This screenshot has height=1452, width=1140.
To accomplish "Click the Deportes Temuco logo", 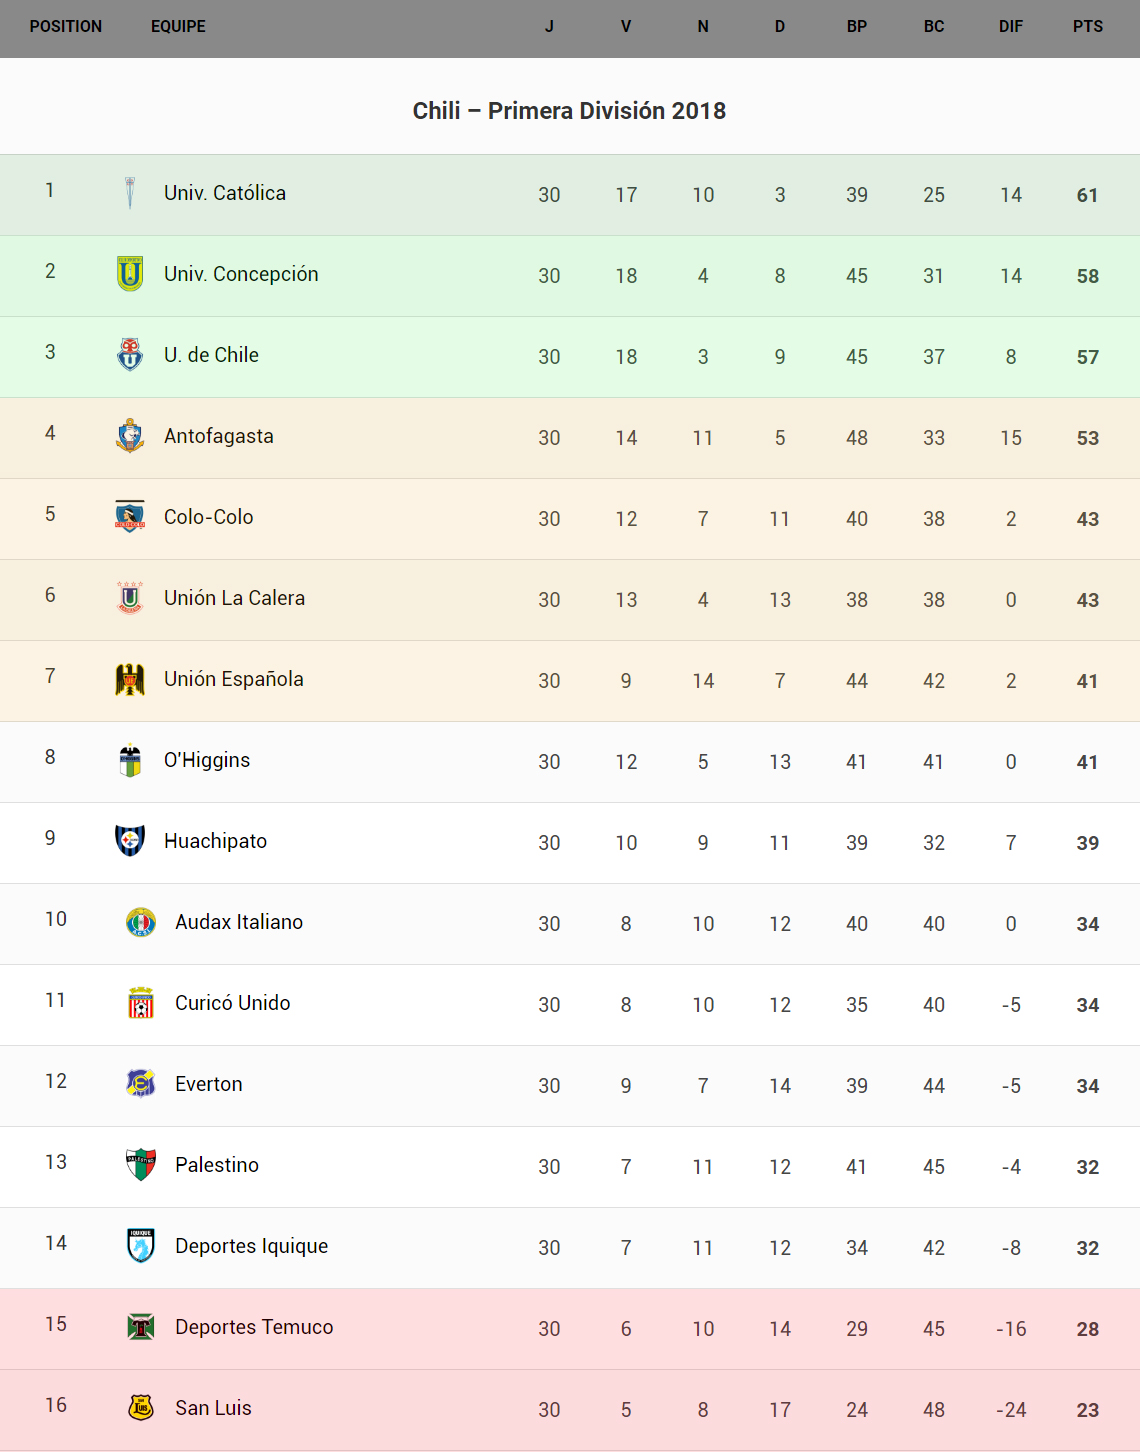I will tap(141, 1327).
